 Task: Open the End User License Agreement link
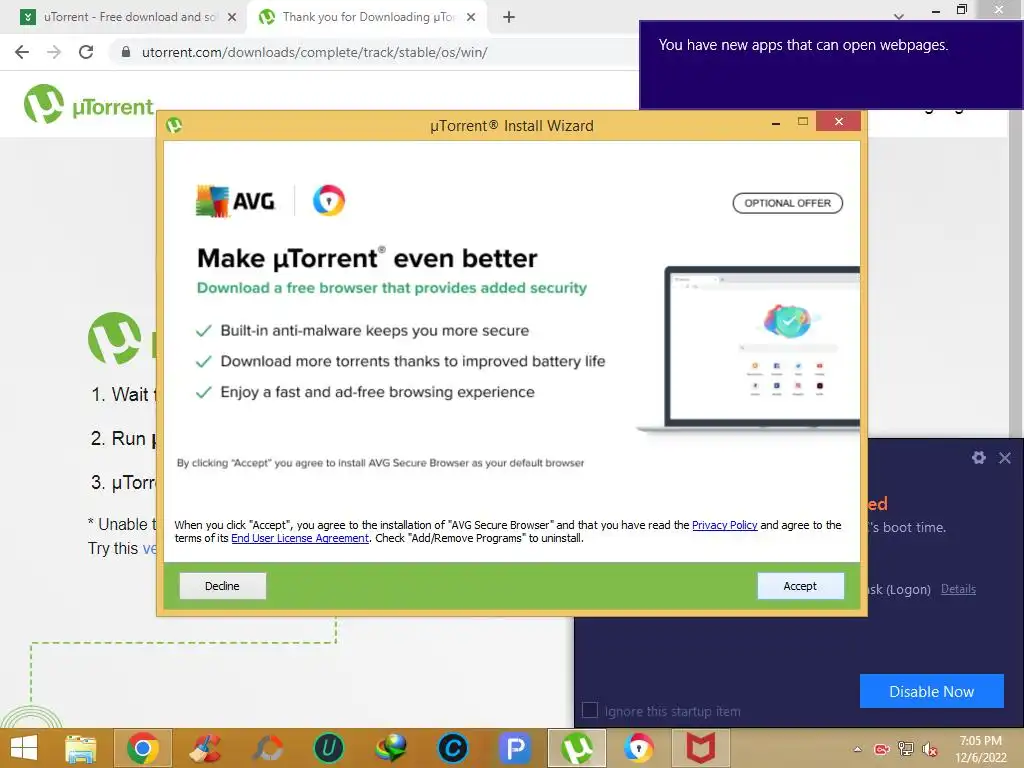pos(300,538)
